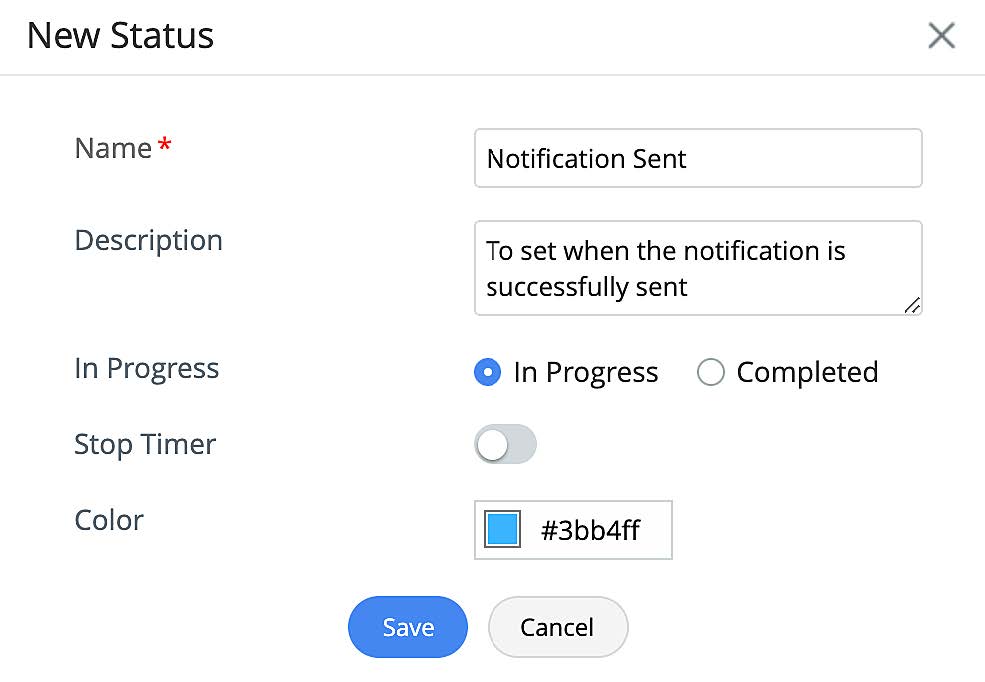Click the Color label text
This screenshot has height=682, width=985.
coord(109,520)
